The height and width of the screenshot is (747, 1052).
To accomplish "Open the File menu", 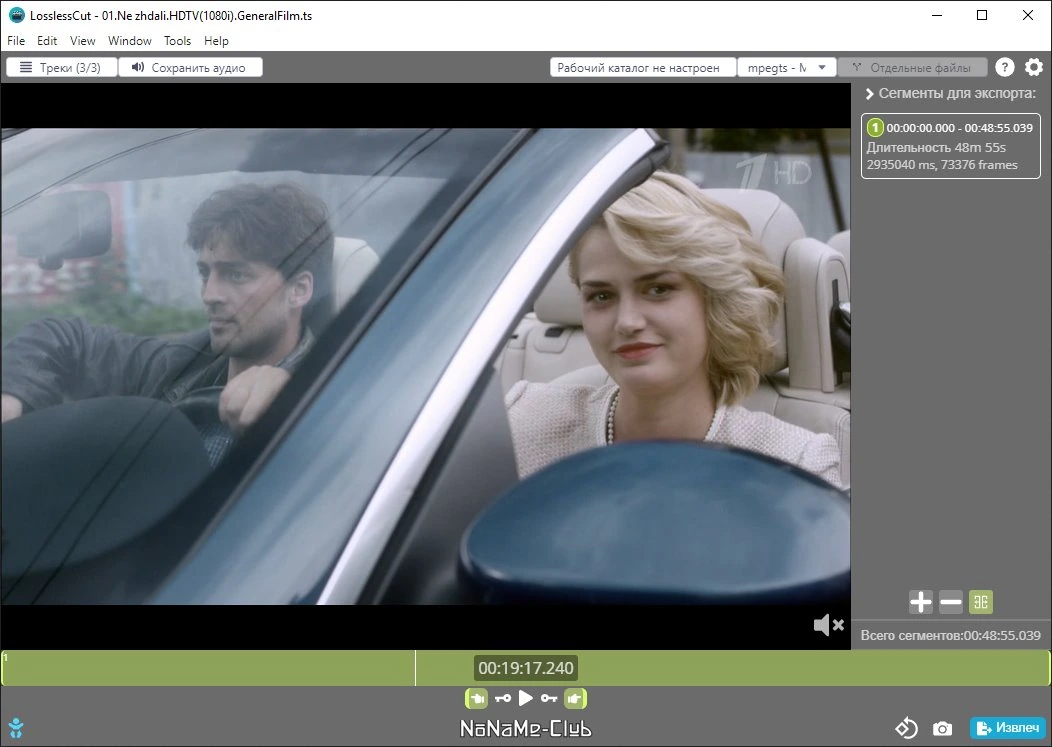I will pos(15,41).
